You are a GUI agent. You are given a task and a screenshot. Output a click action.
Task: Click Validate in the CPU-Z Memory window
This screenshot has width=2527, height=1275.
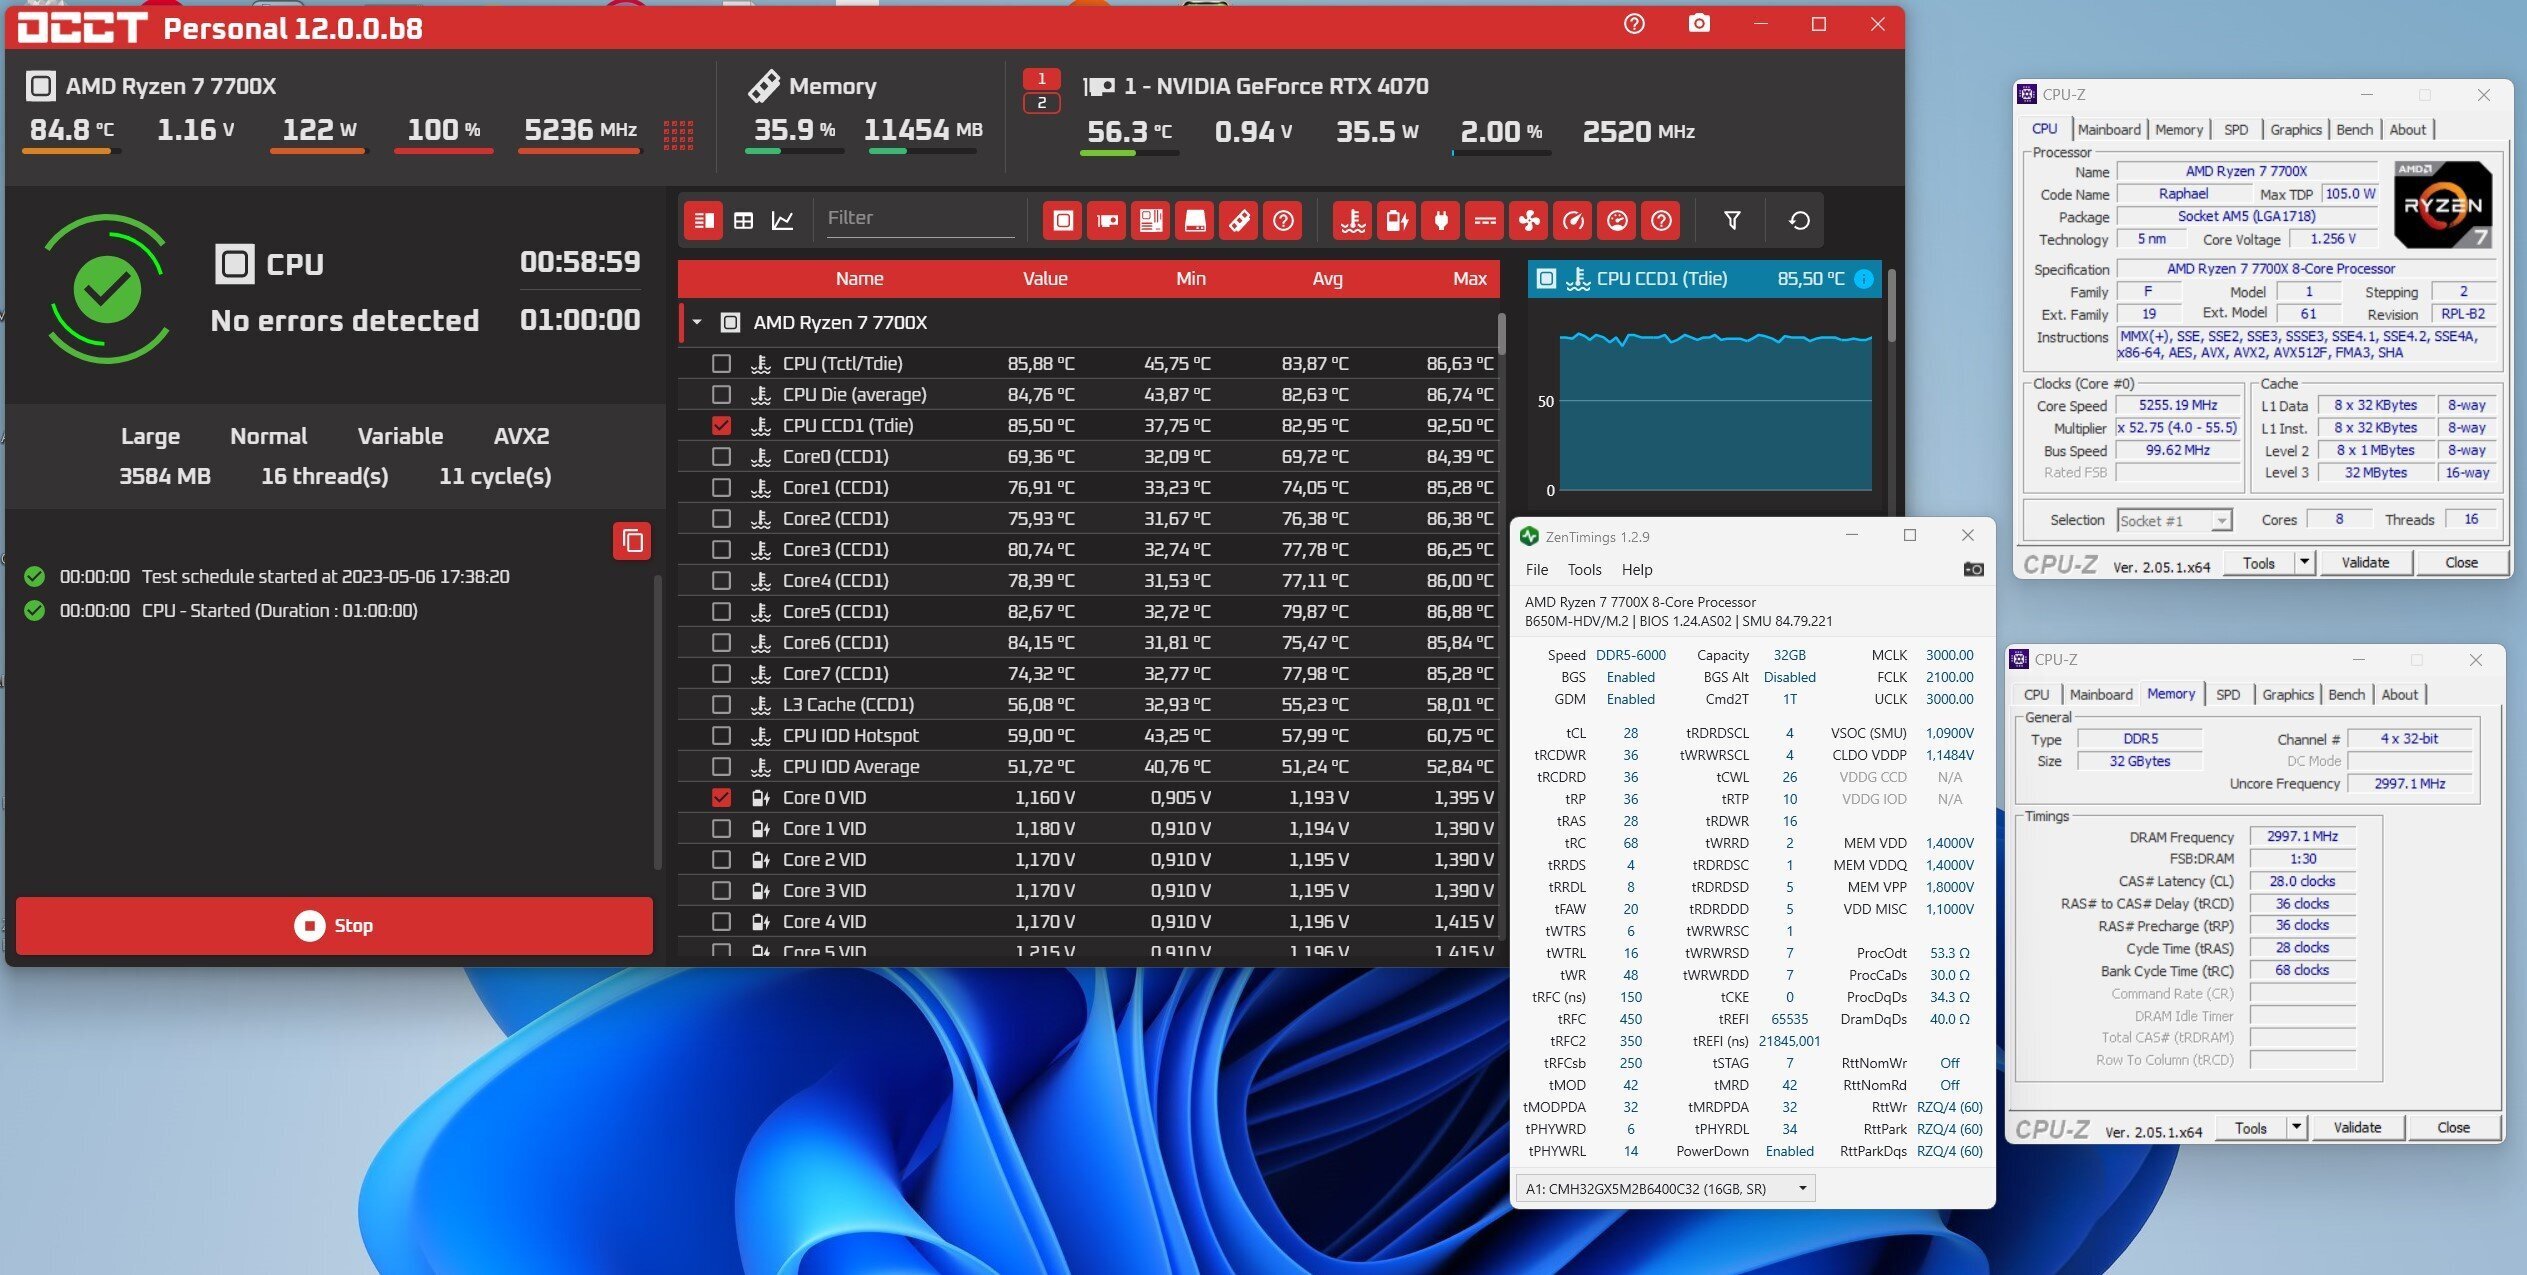point(2357,1127)
